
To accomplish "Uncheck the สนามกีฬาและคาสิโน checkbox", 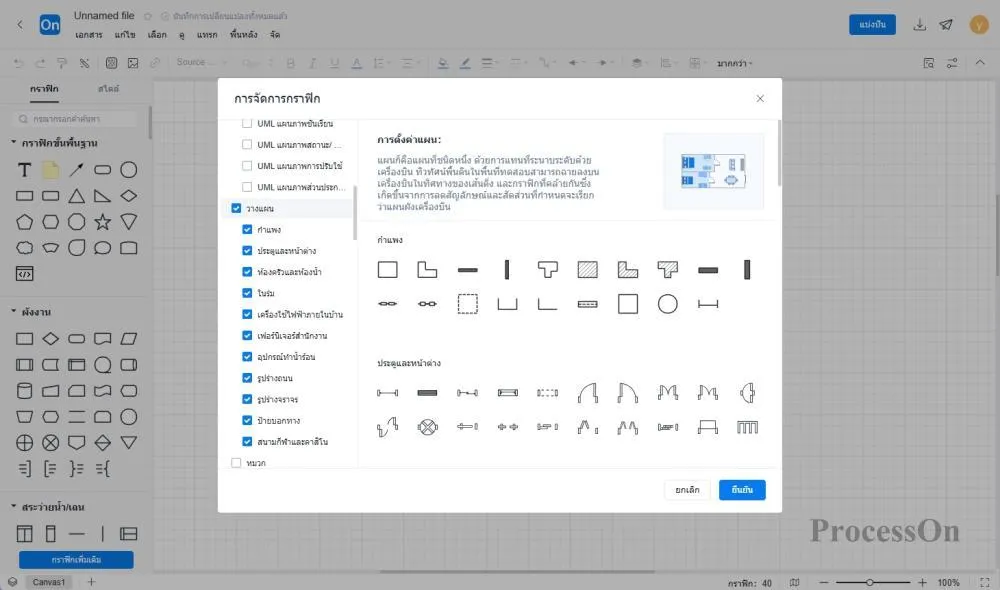I will 247,441.
